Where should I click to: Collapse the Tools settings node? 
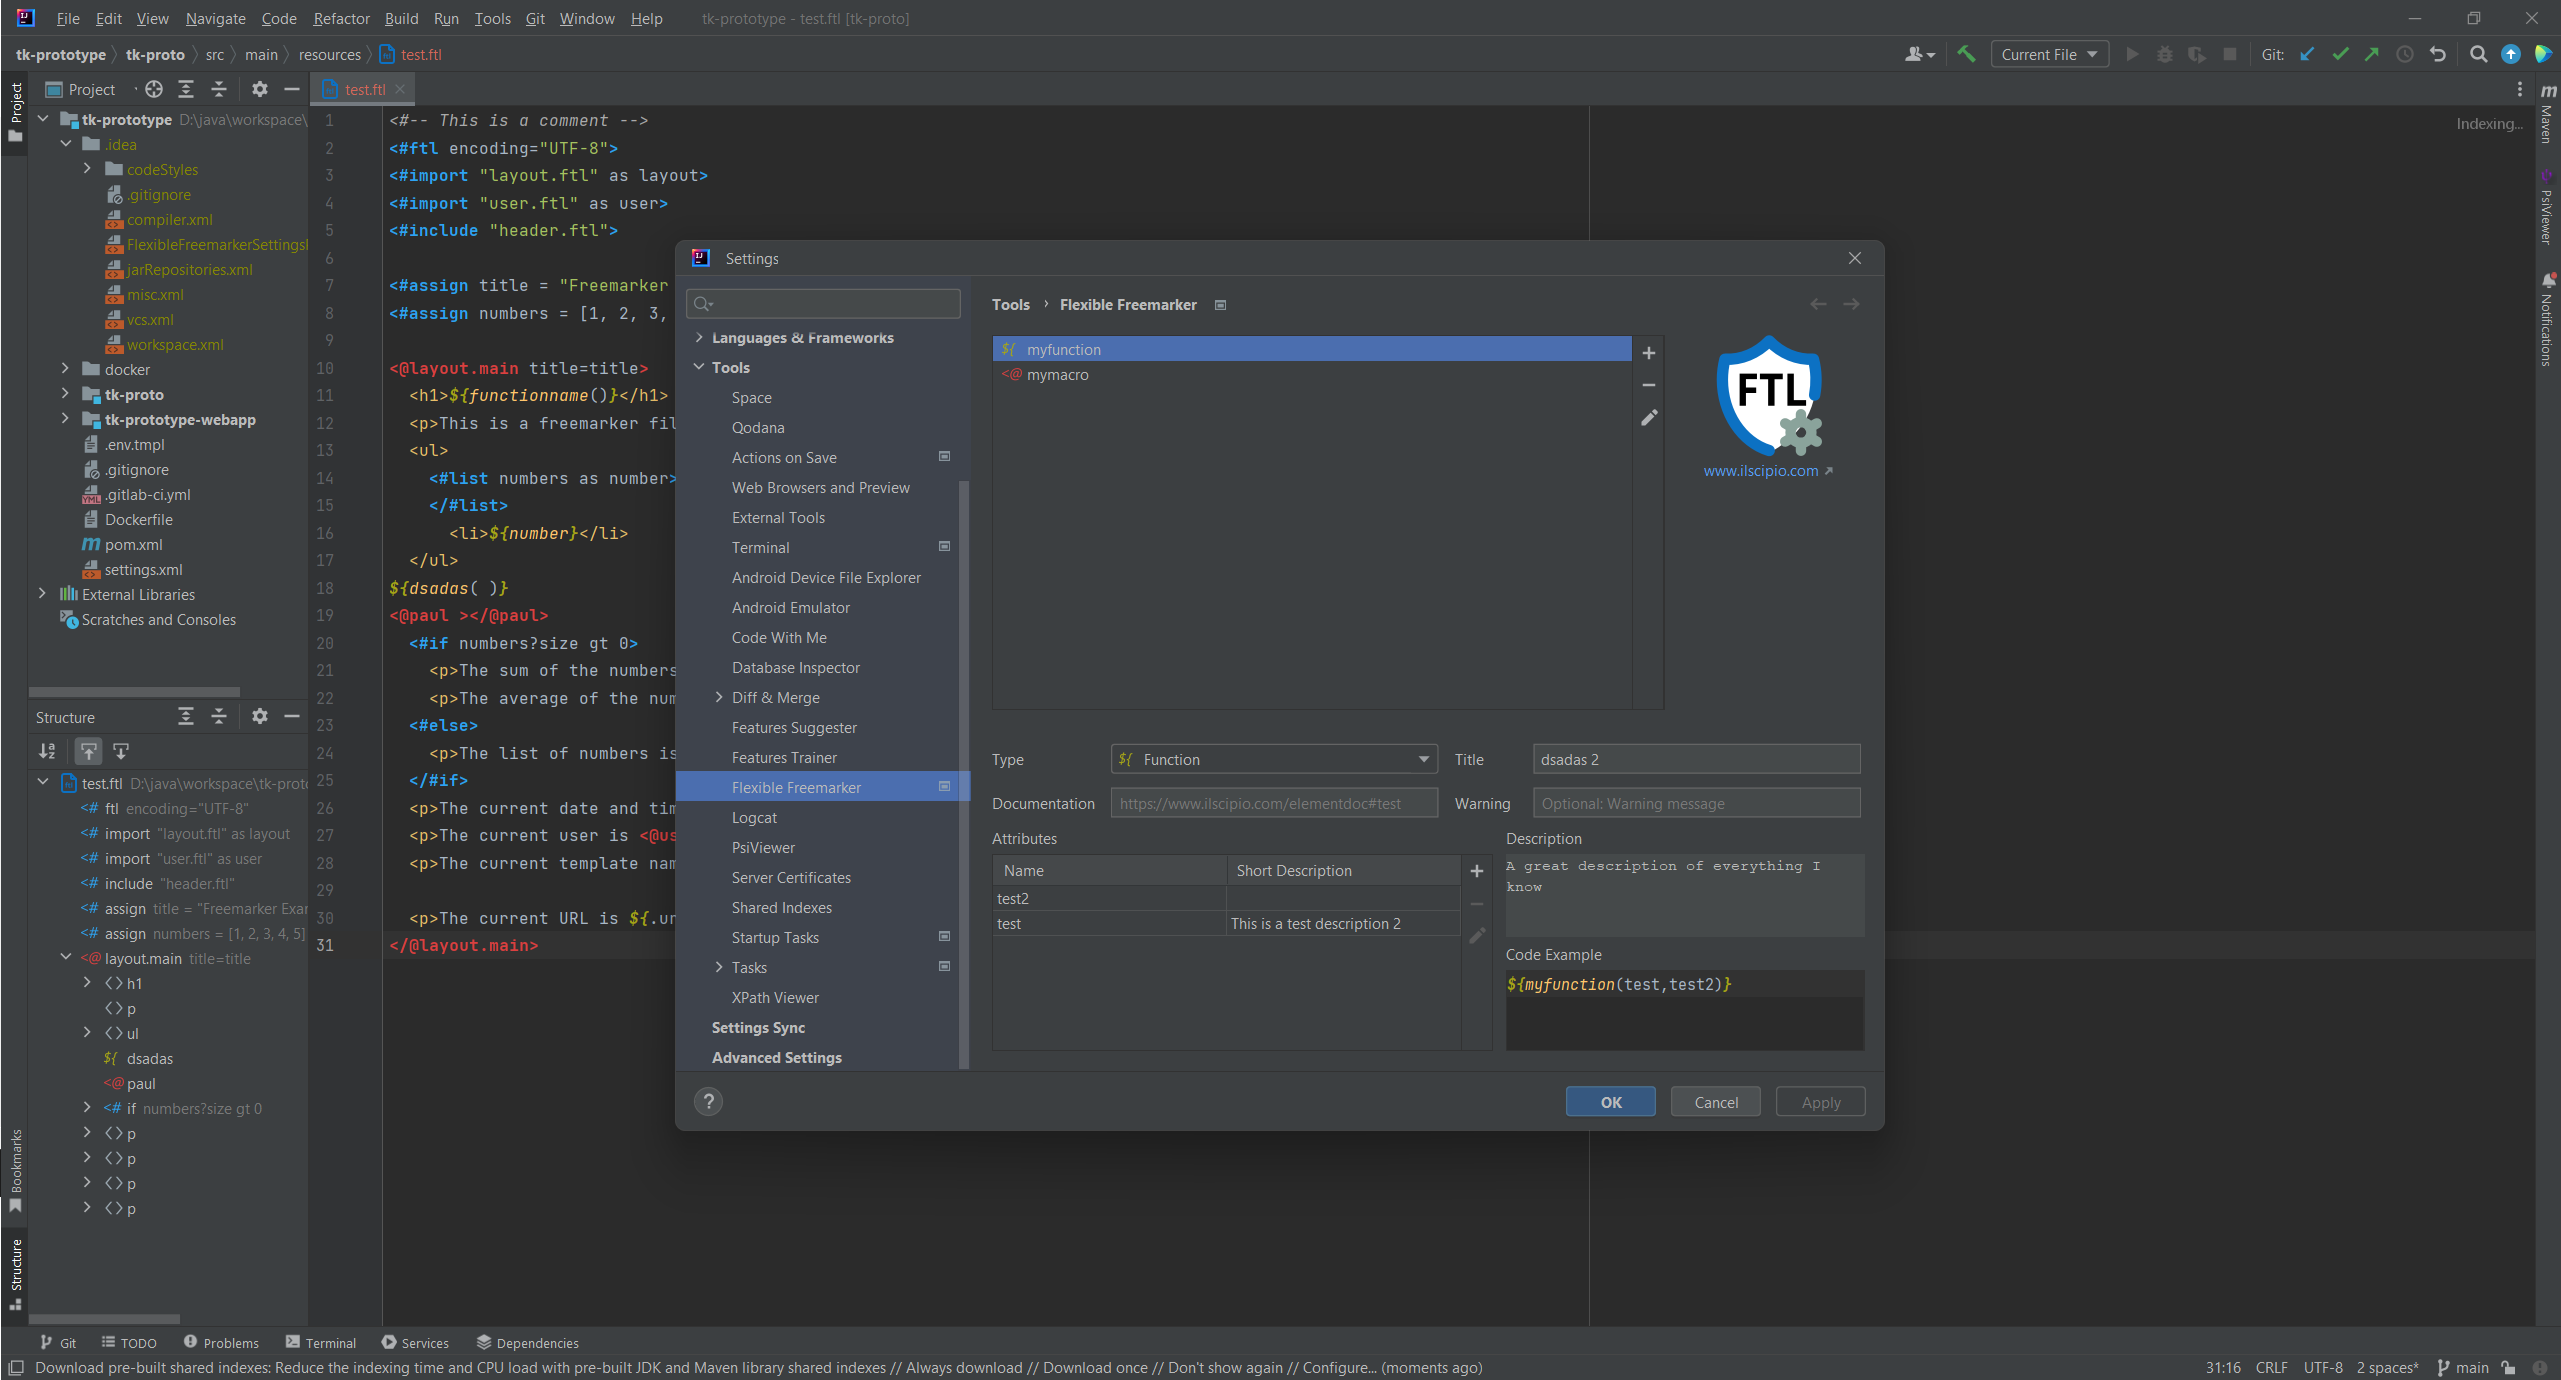click(699, 367)
